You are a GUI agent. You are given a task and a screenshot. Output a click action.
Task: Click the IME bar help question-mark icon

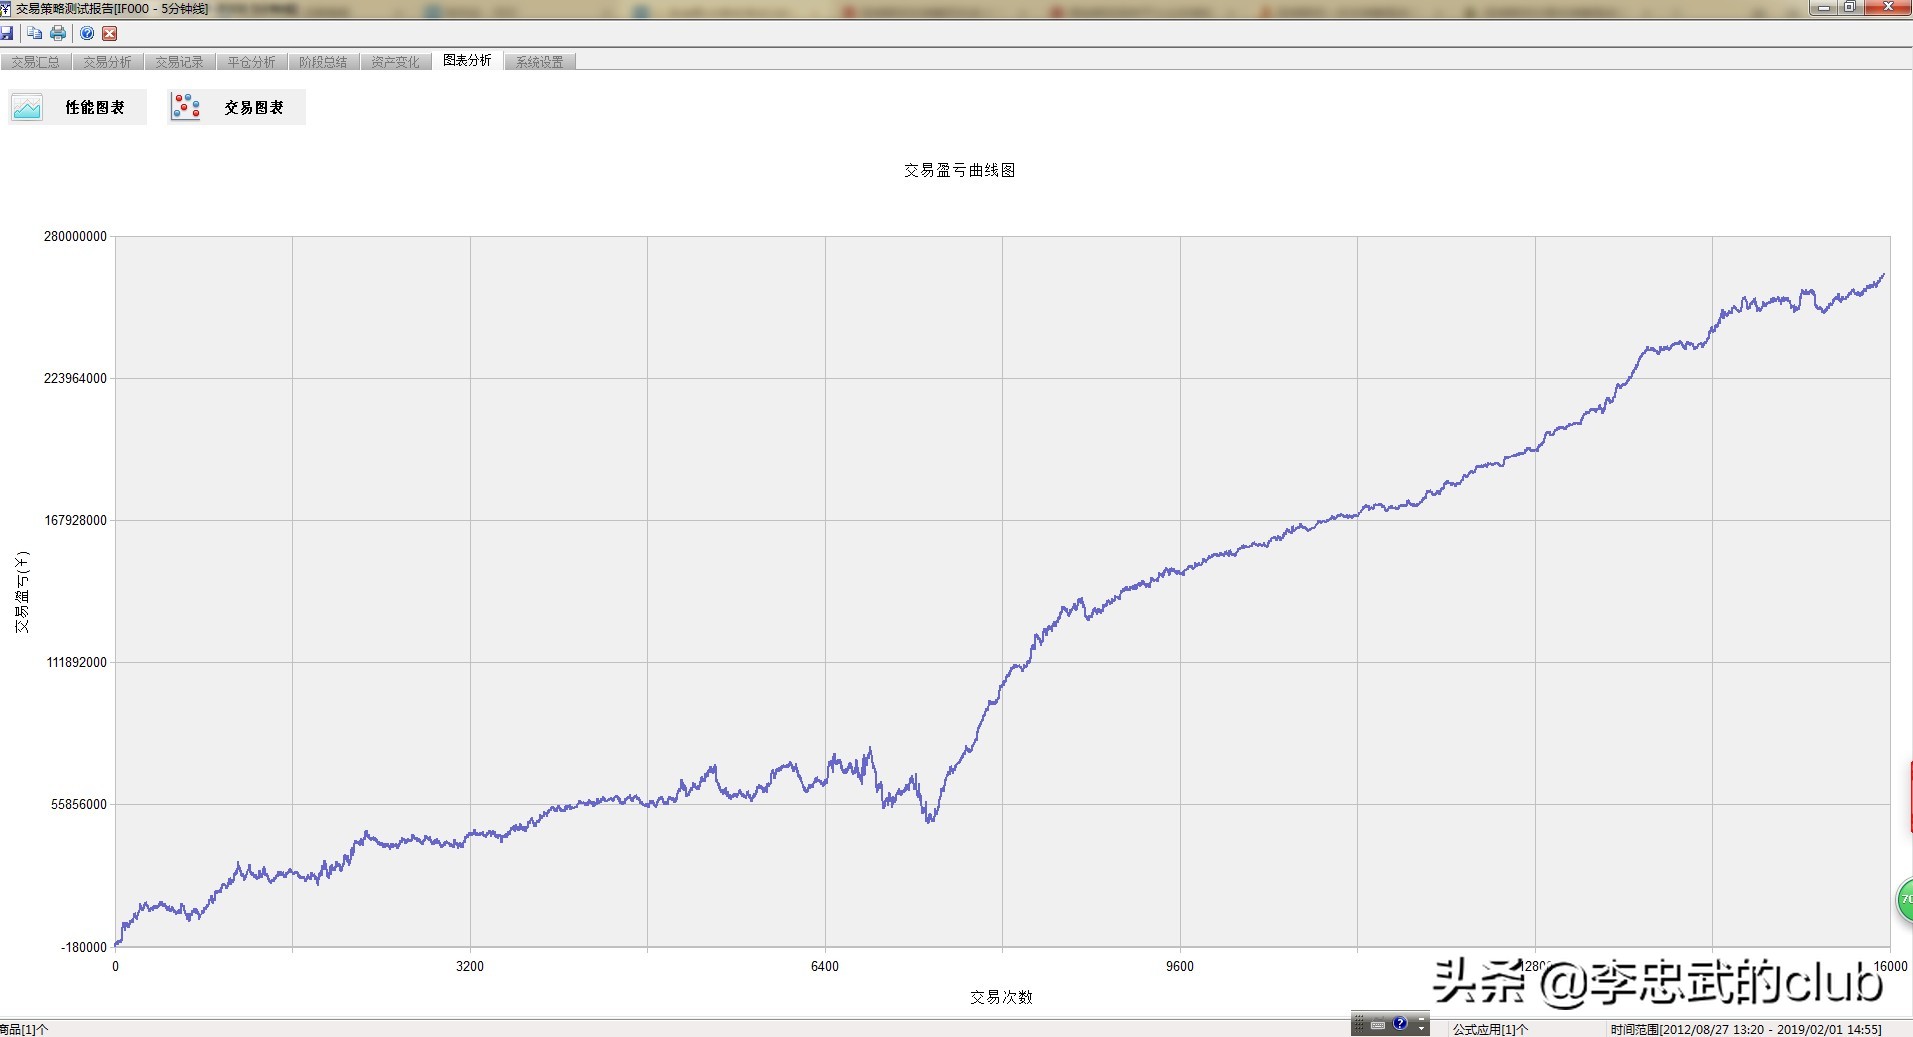pyautogui.click(x=1400, y=1023)
